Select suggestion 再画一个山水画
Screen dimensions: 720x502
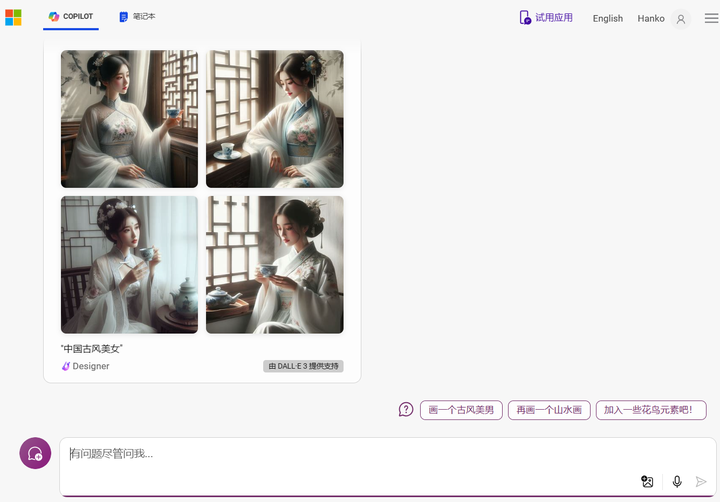[x=549, y=410]
